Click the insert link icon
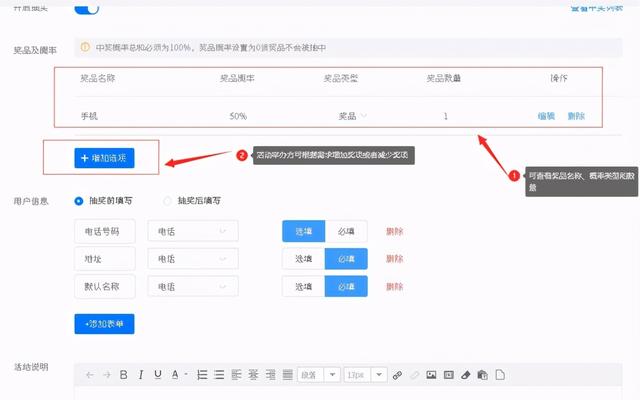Screen dimensions: 640x400 (x=397, y=375)
